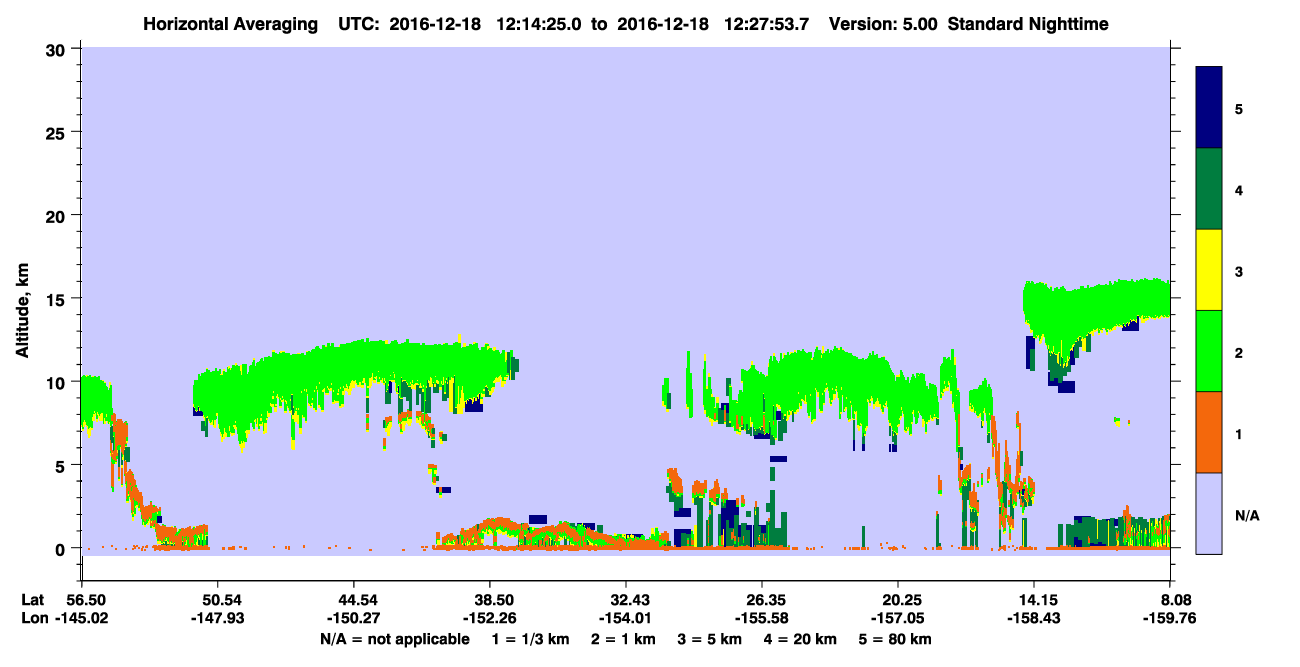
Task: Click the bright green colorbar segment labeled 2
Action: pyautogui.click(x=1209, y=351)
